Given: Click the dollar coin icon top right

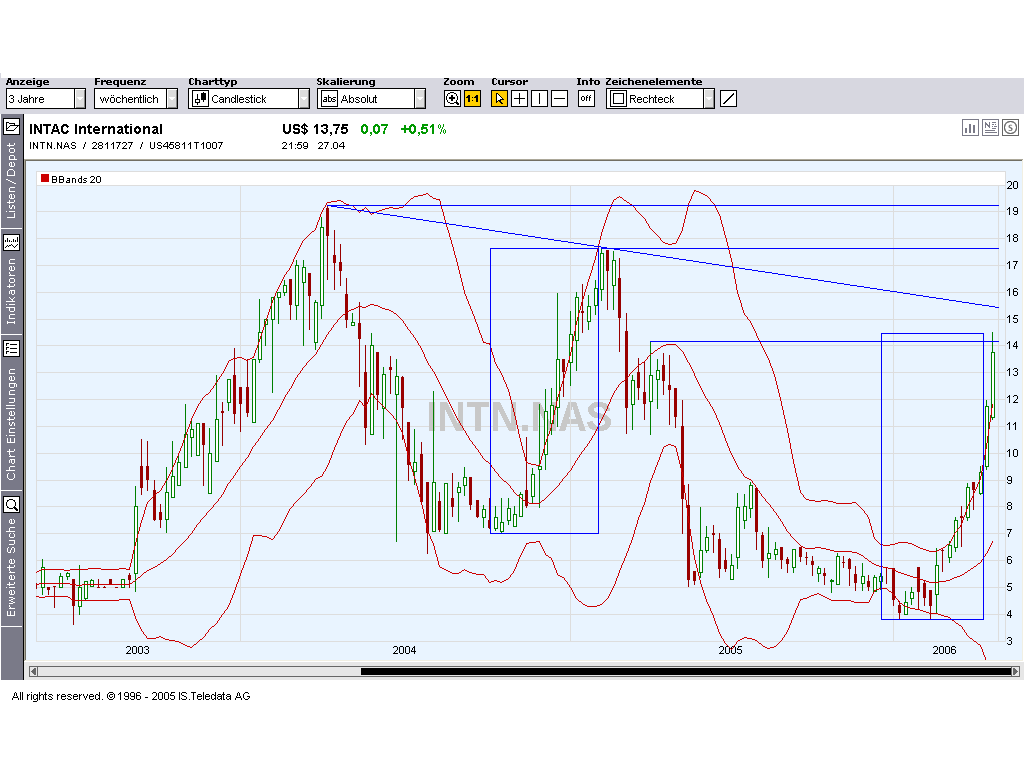Looking at the screenshot, I should [x=1010, y=128].
